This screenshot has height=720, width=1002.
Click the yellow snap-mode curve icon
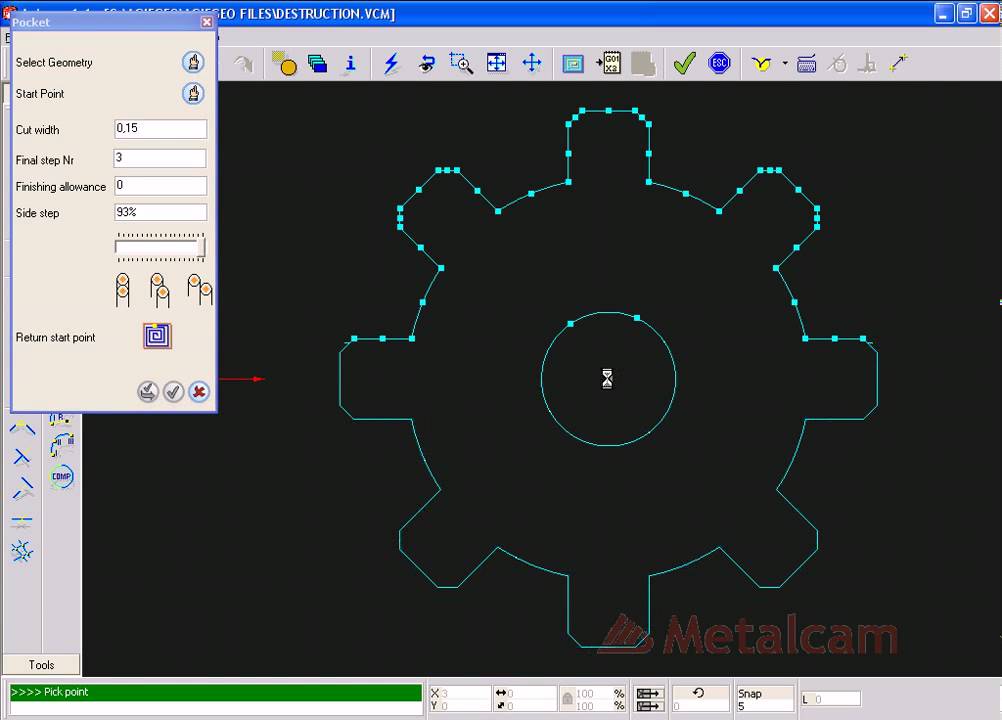click(761, 64)
